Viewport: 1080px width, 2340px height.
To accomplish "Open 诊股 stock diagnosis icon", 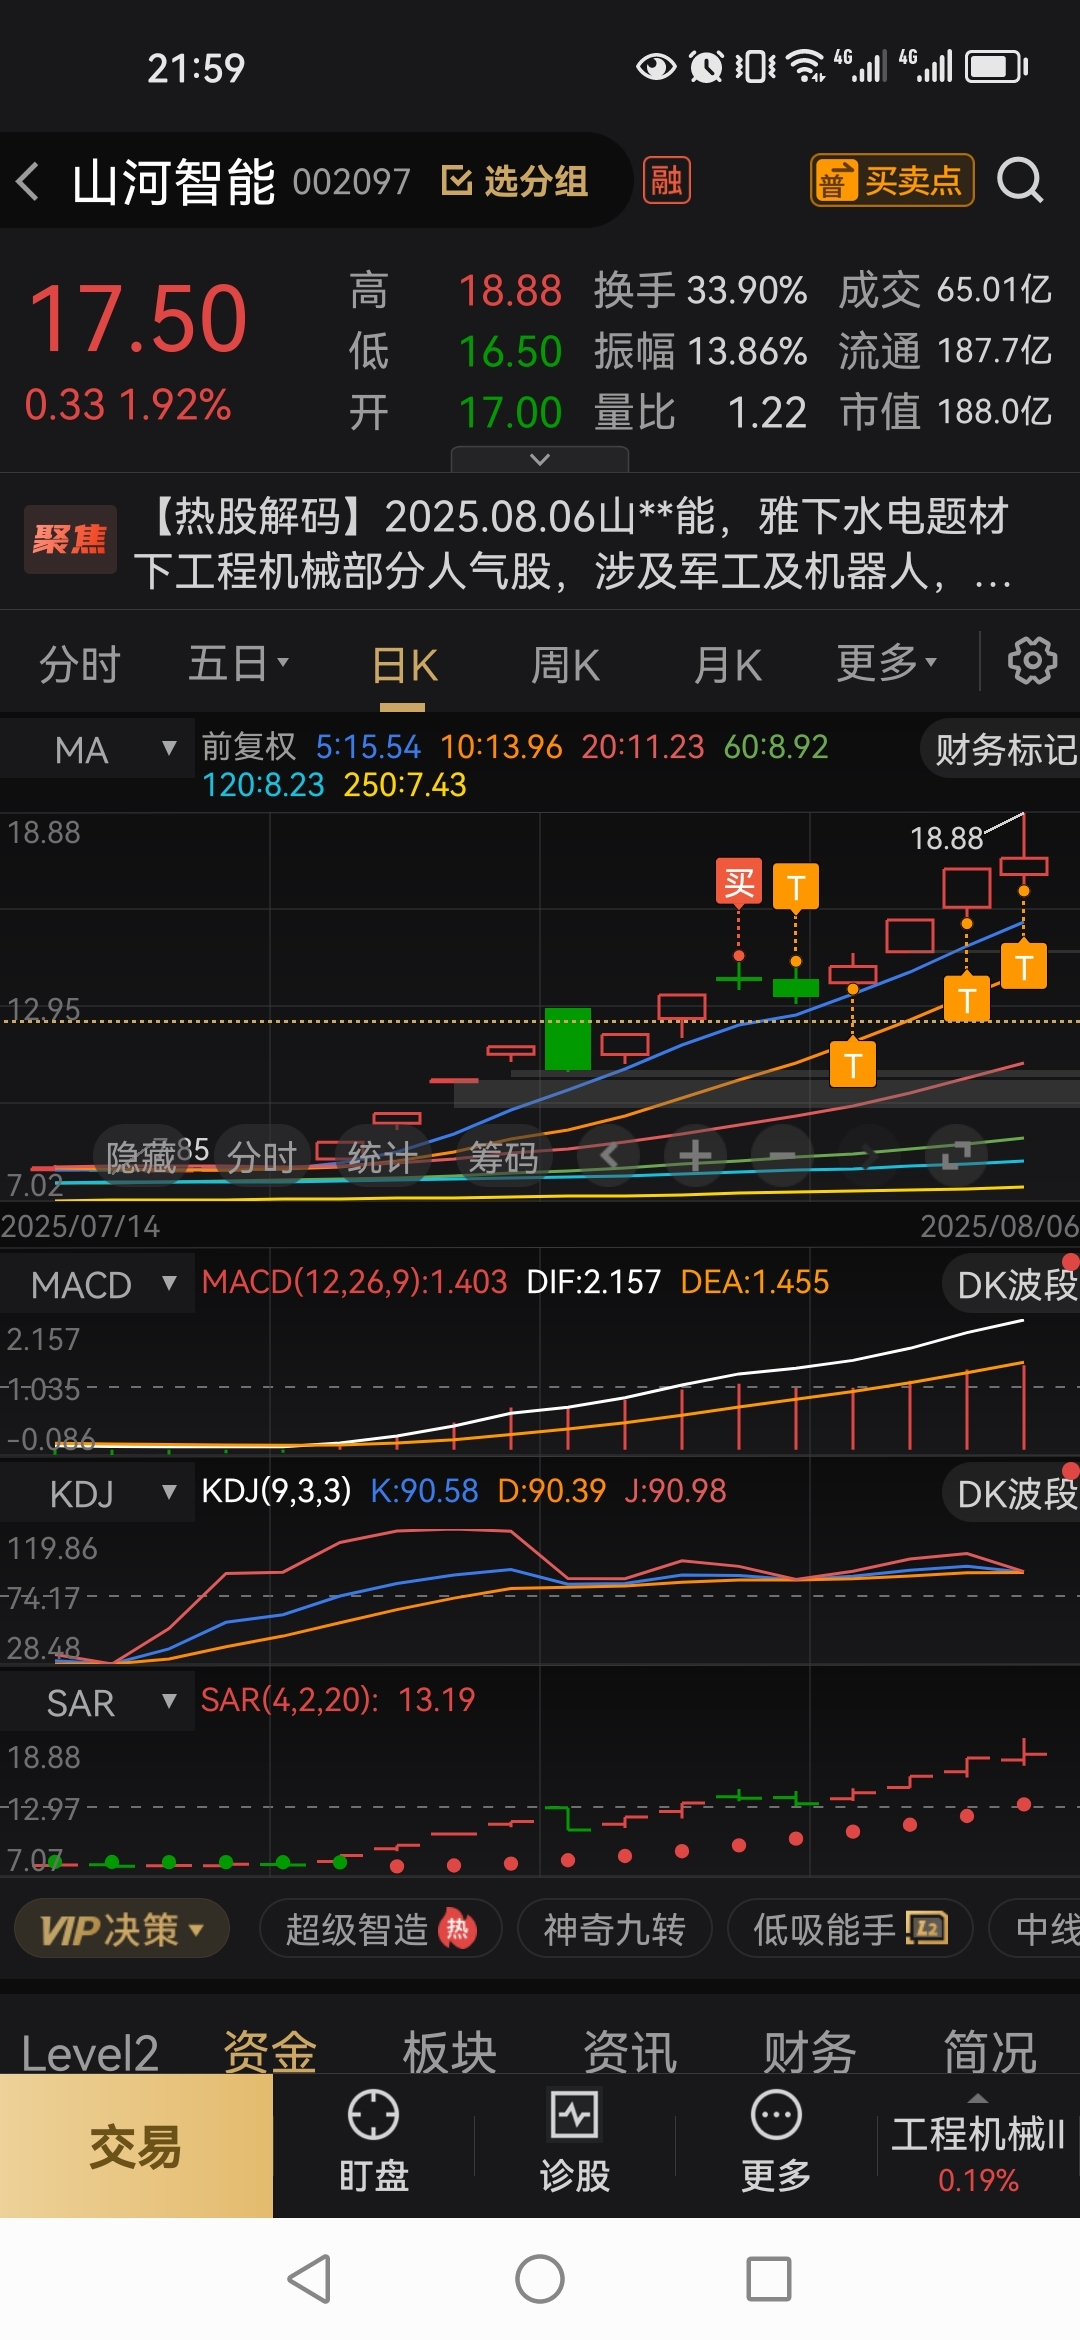I will (575, 2144).
